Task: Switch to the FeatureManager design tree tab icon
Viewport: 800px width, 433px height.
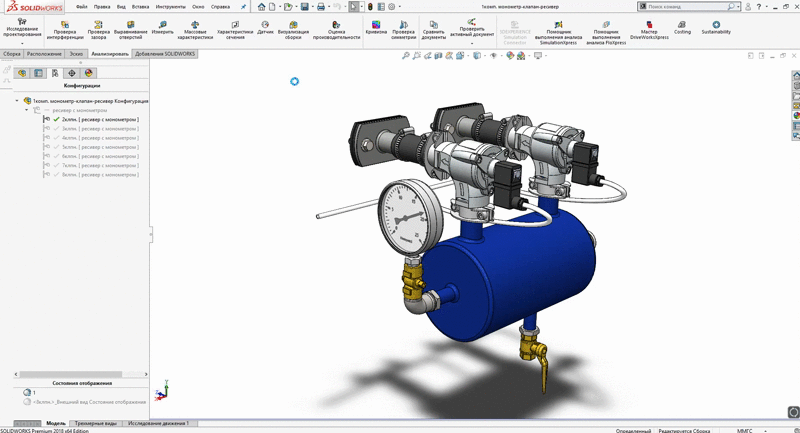Action: coord(22,73)
